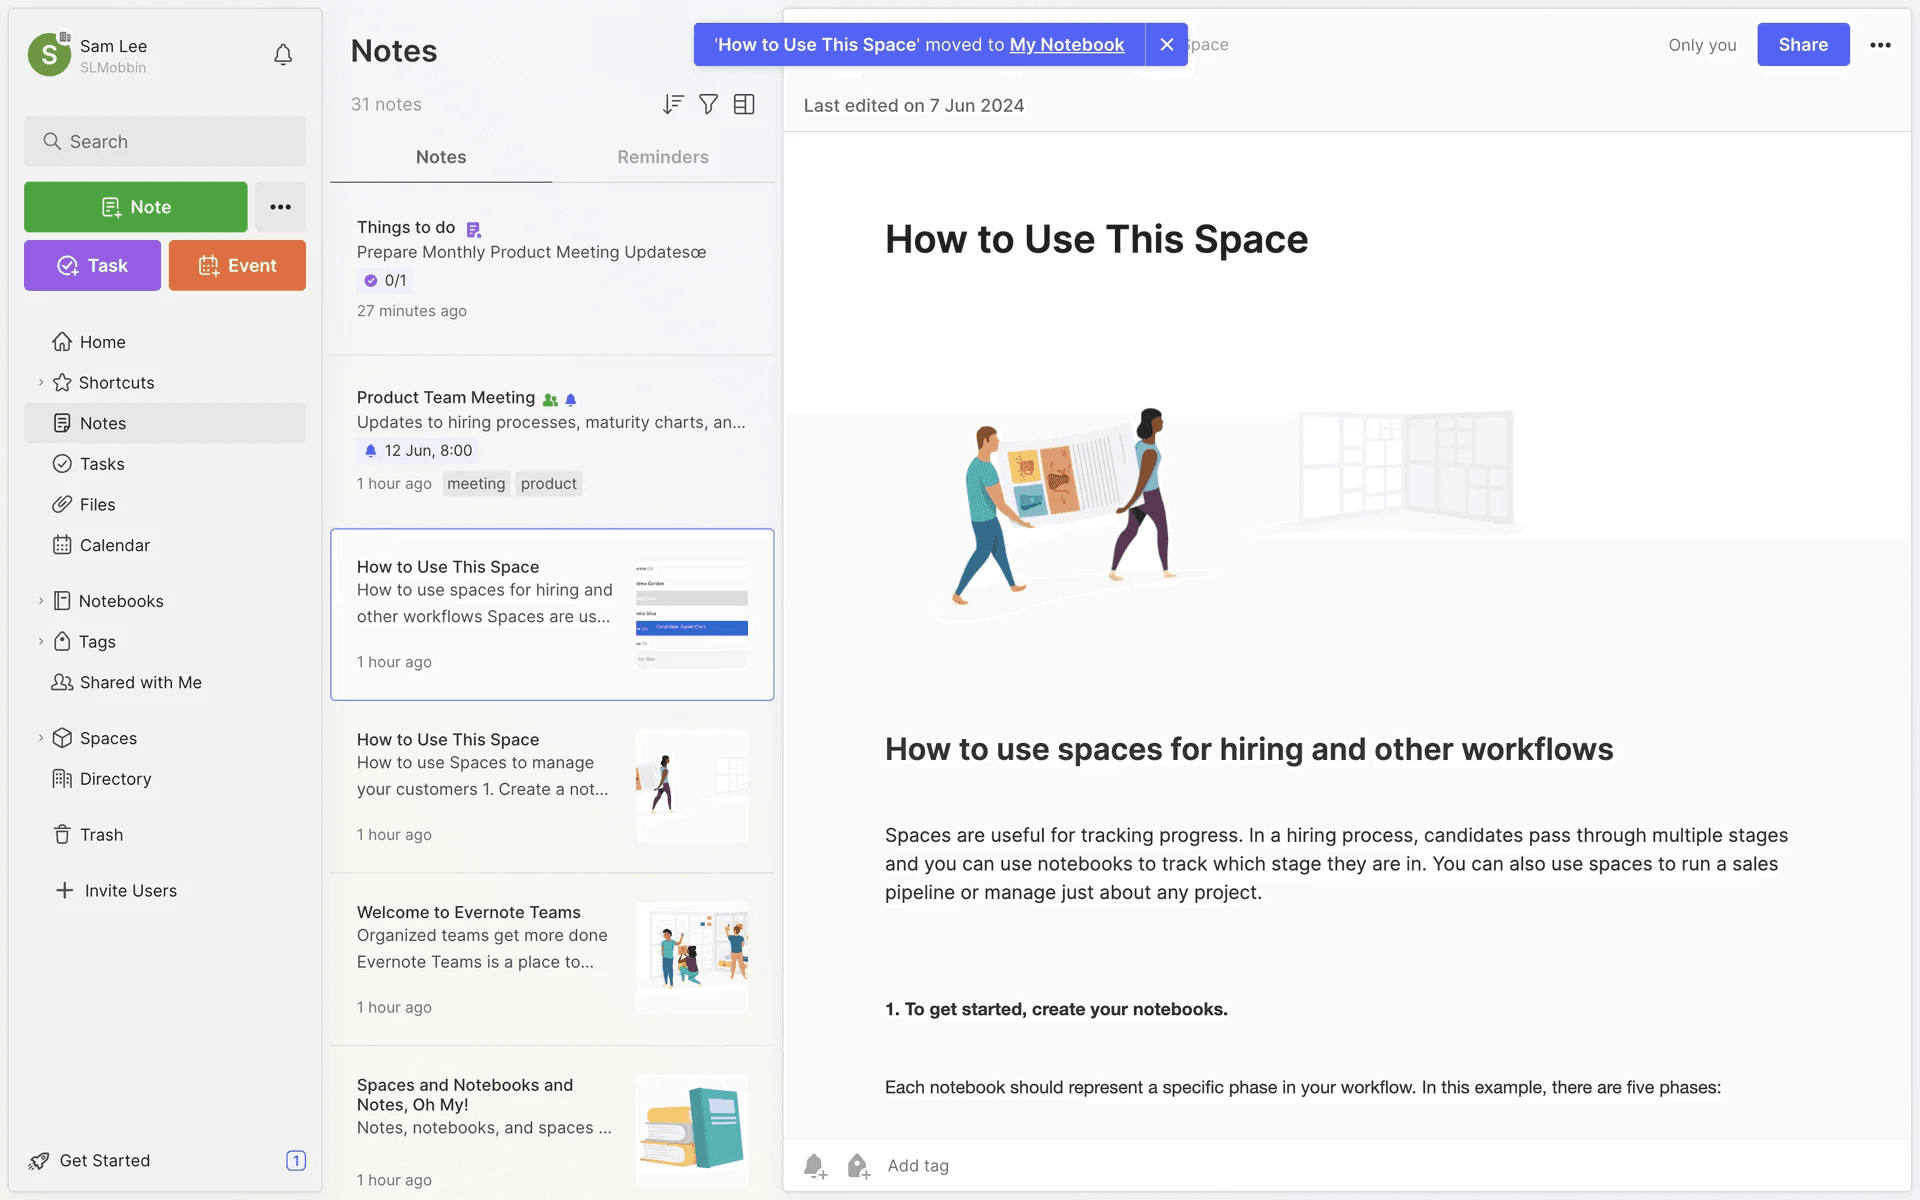The image size is (1920, 1200).
Task: Expand the Tags section chevron
Action: pos(41,642)
